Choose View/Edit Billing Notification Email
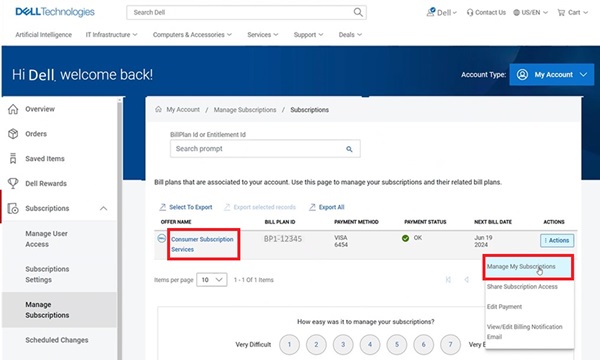Viewport: 600px width, 360px height. (524, 332)
